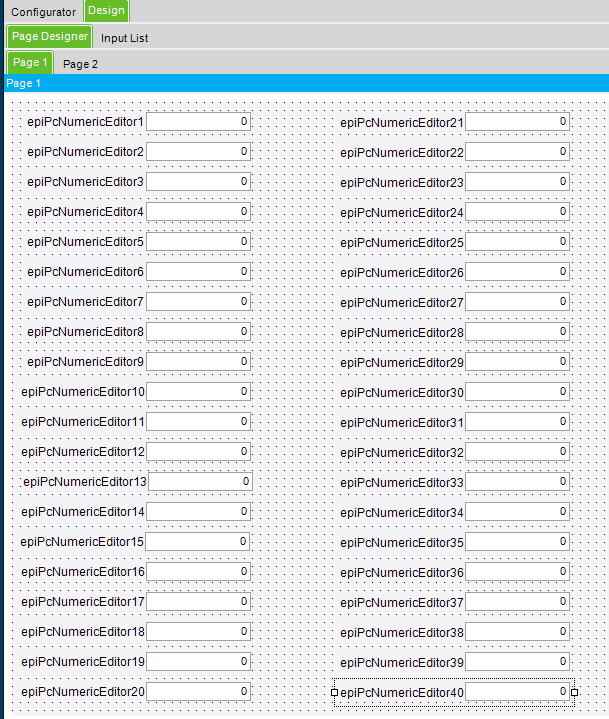
Task: Click the epiPcNumericEditor31 input field
Action: tap(518, 421)
